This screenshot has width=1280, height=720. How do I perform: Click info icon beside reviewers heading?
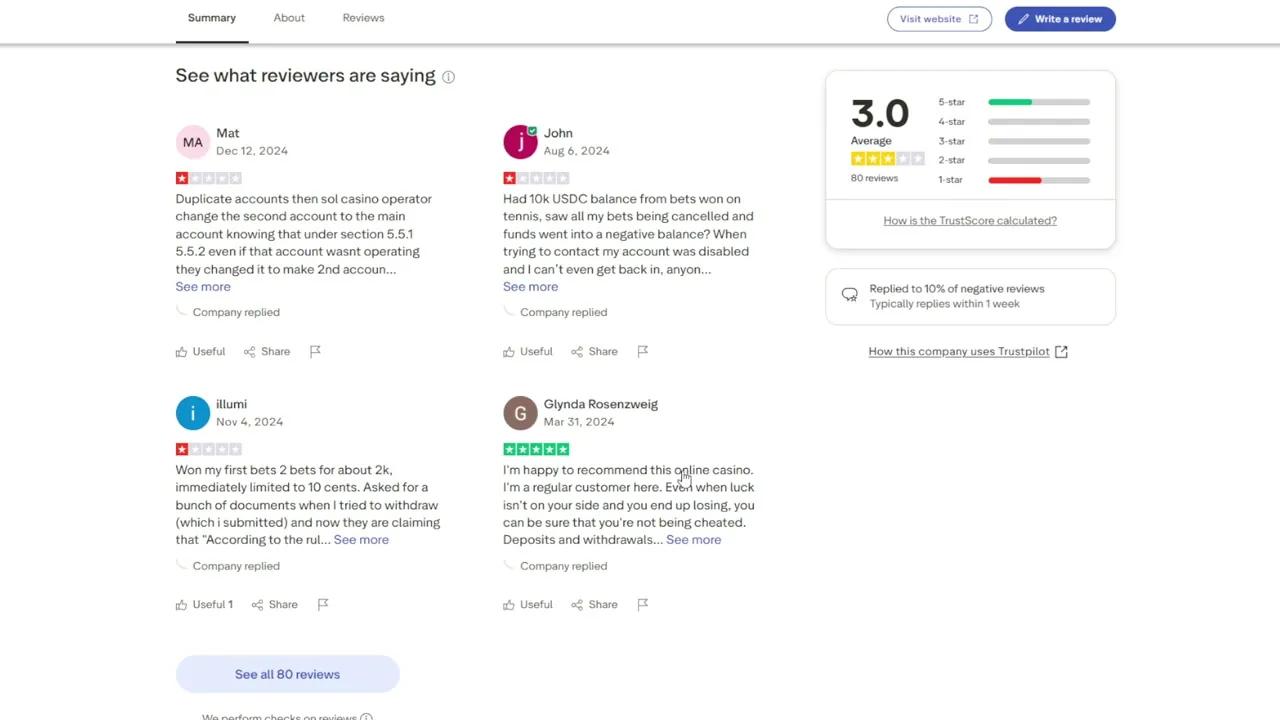coord(448,77)
